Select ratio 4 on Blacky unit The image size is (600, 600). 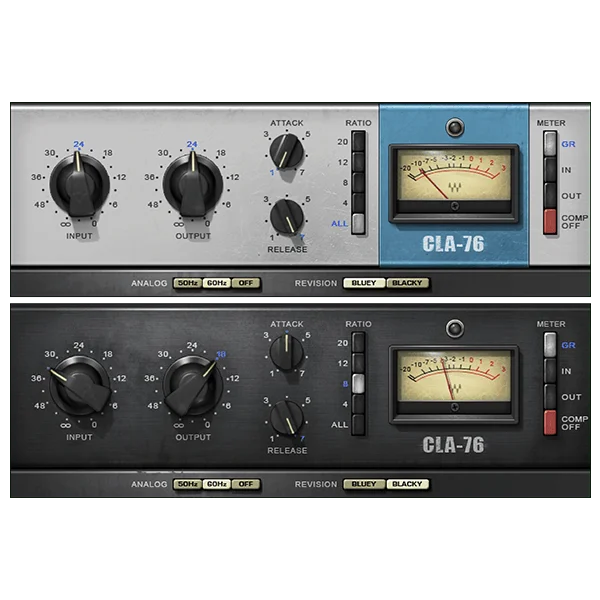359,404
